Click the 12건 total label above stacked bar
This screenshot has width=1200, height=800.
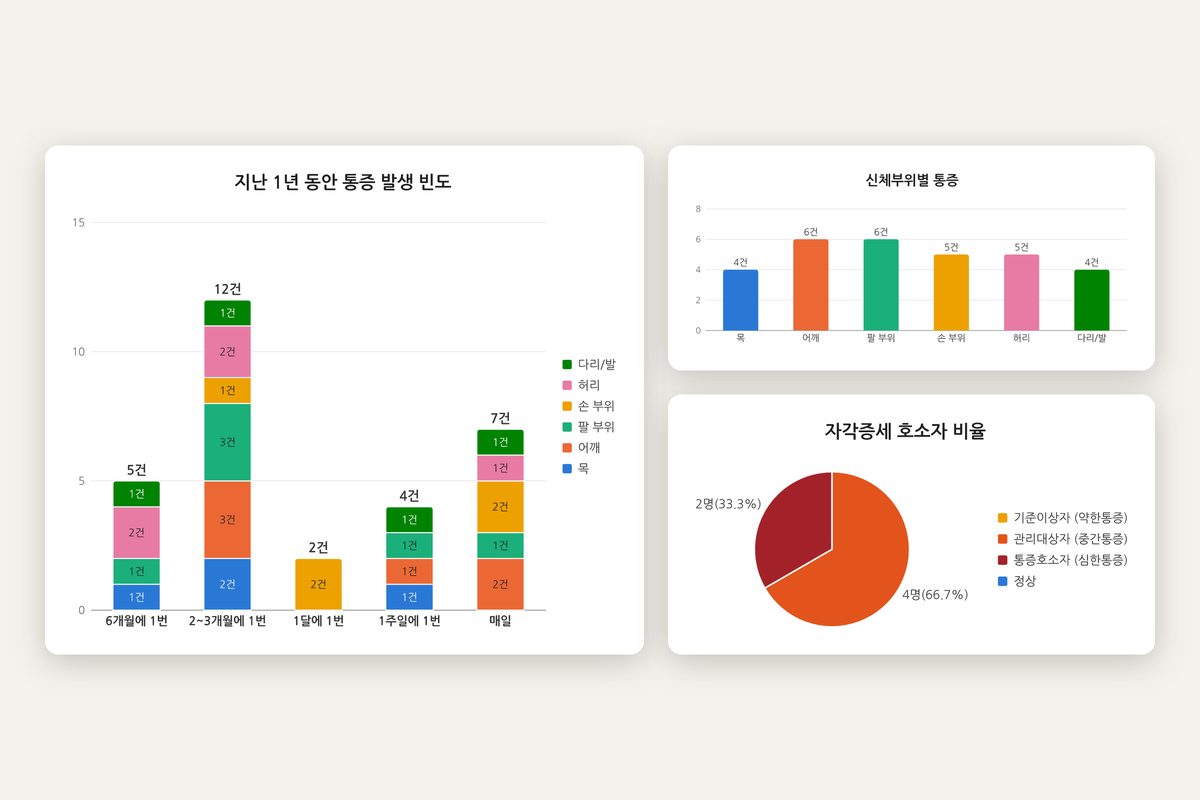[227, 289]
